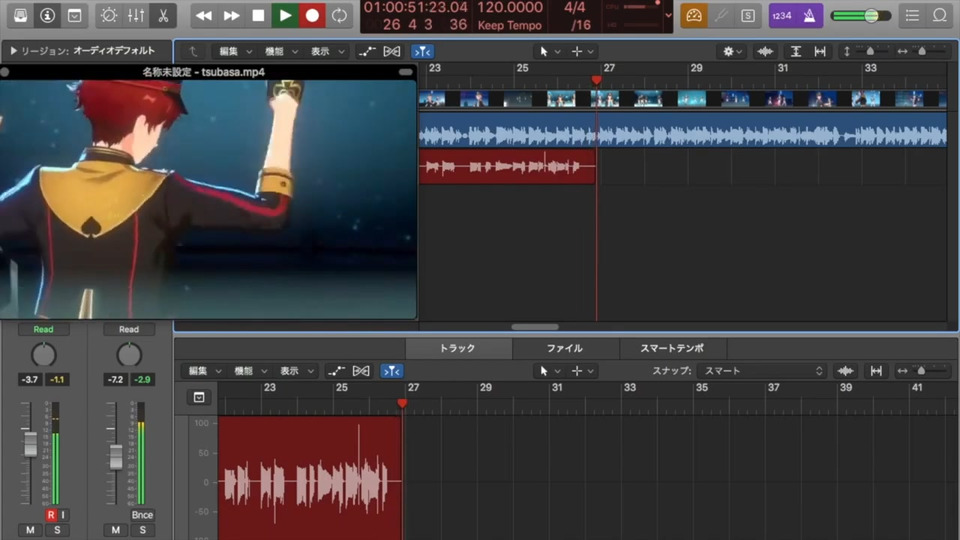The height and width of the screenshot is (540, 960).
Task: Open the 機能 menu in the tracks area
Action: point(281,51)
